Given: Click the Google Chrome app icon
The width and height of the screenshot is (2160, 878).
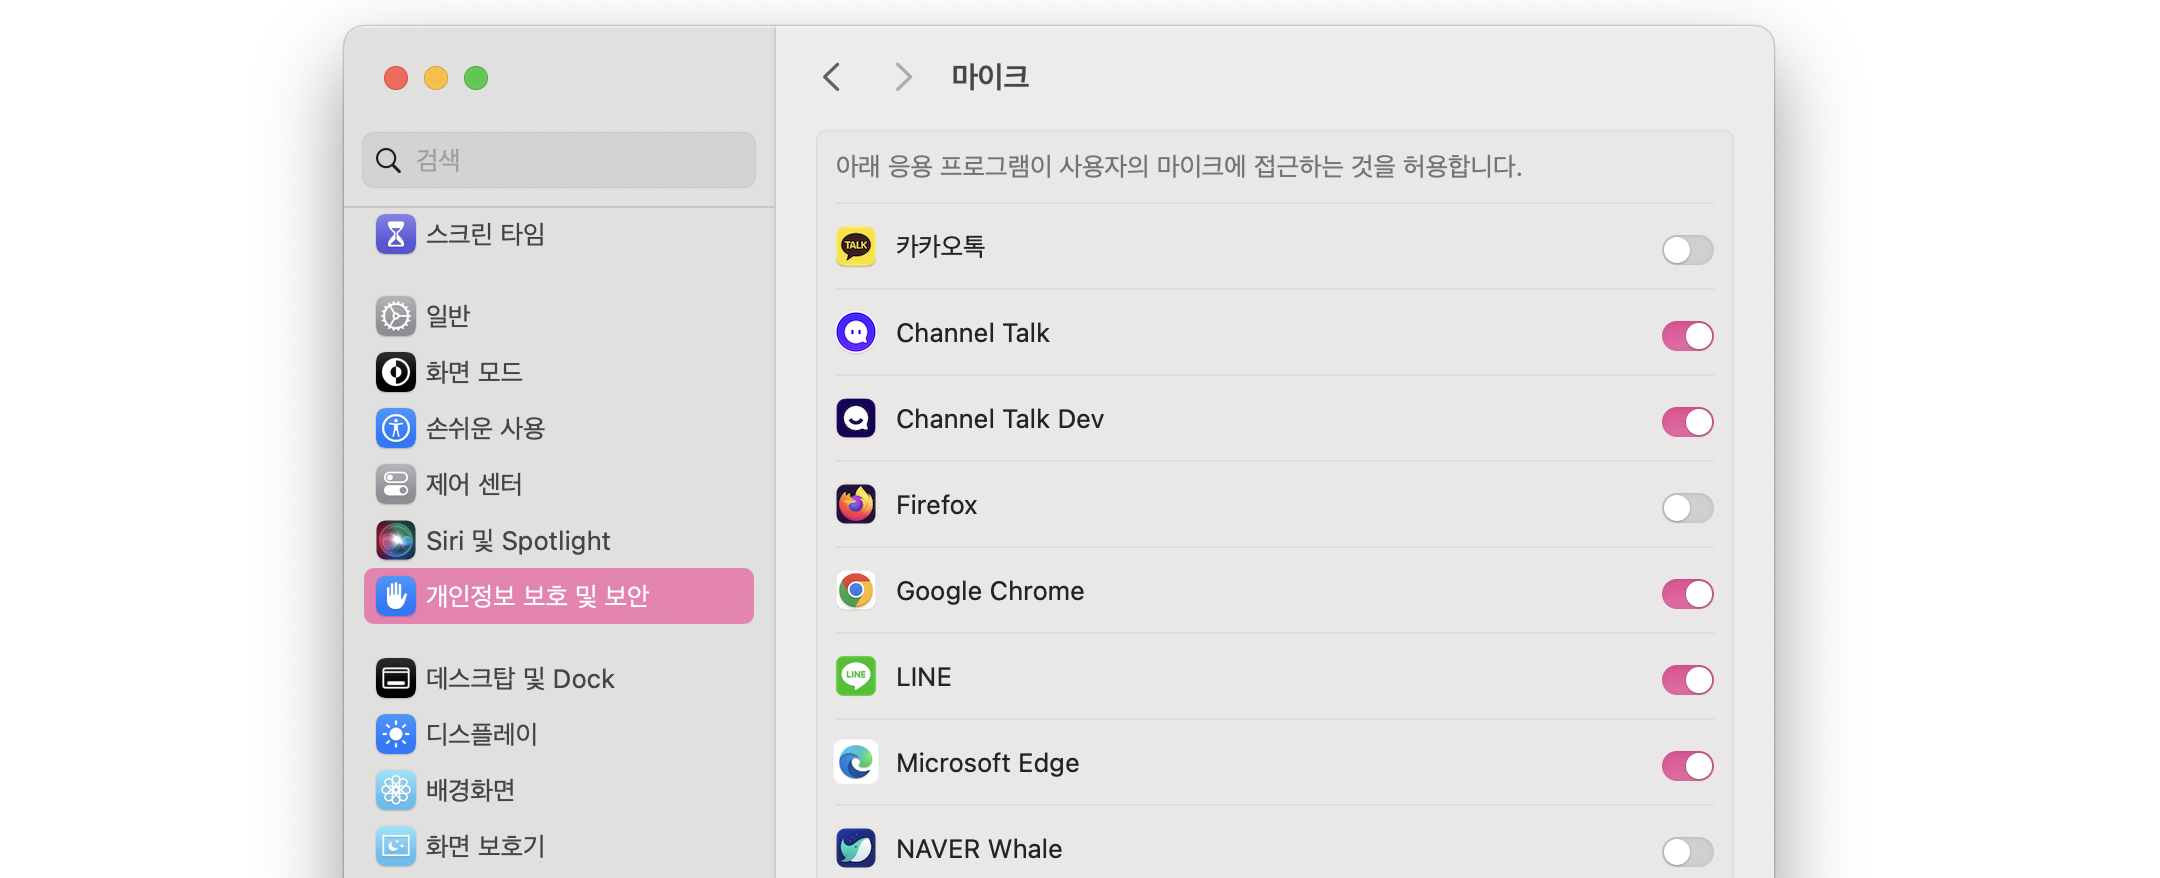Looking at the screenshot, I should click(856, 590).
